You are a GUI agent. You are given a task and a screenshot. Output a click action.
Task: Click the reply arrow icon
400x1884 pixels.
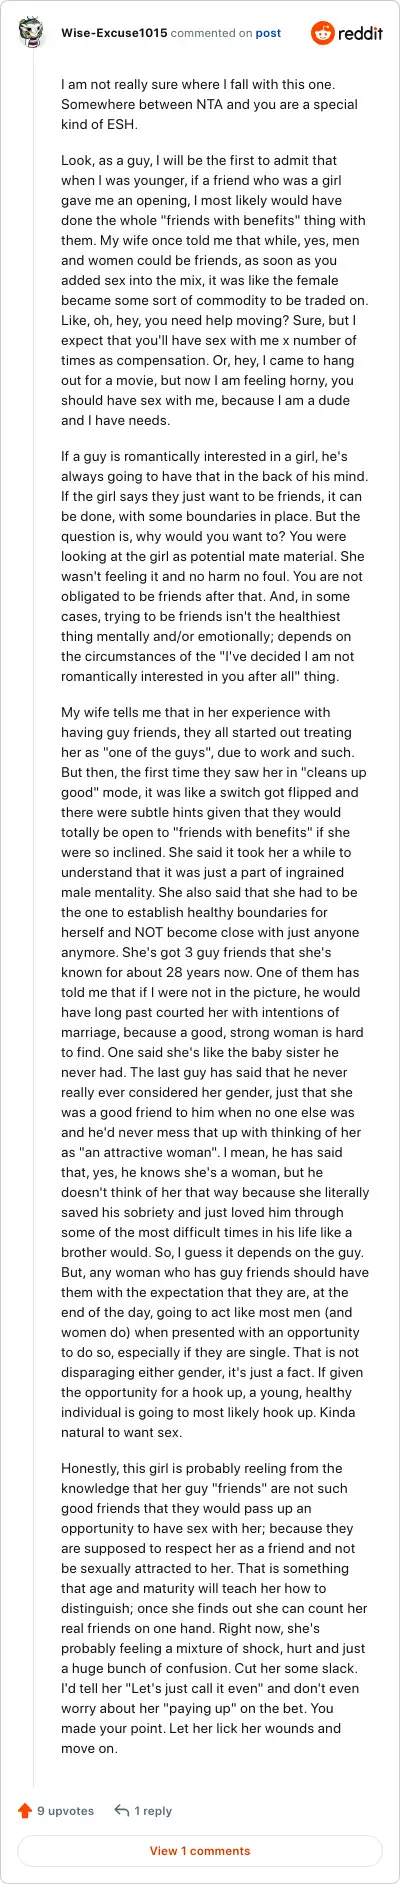coord(122,1810)
